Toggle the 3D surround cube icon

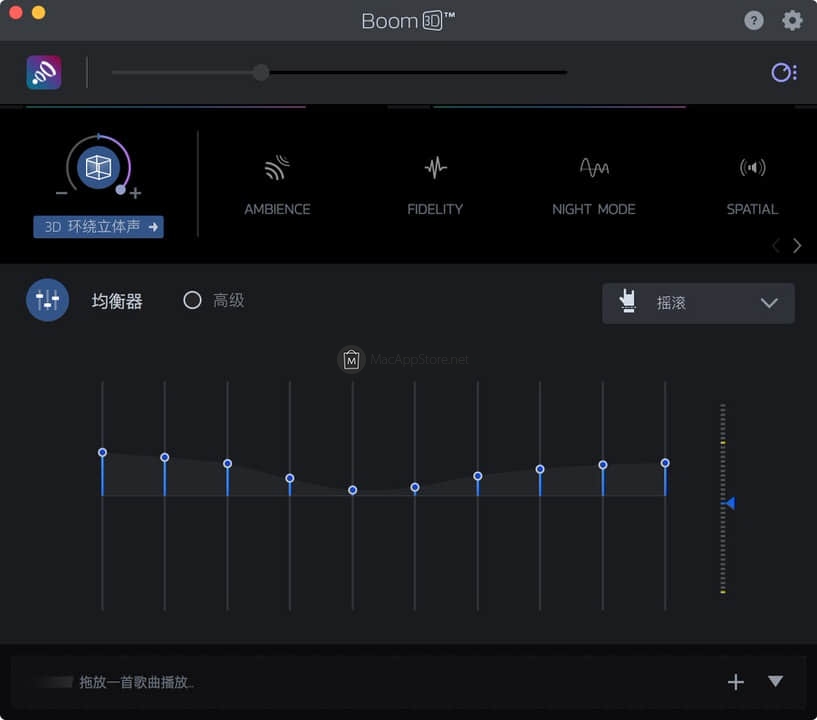point(98,167)
